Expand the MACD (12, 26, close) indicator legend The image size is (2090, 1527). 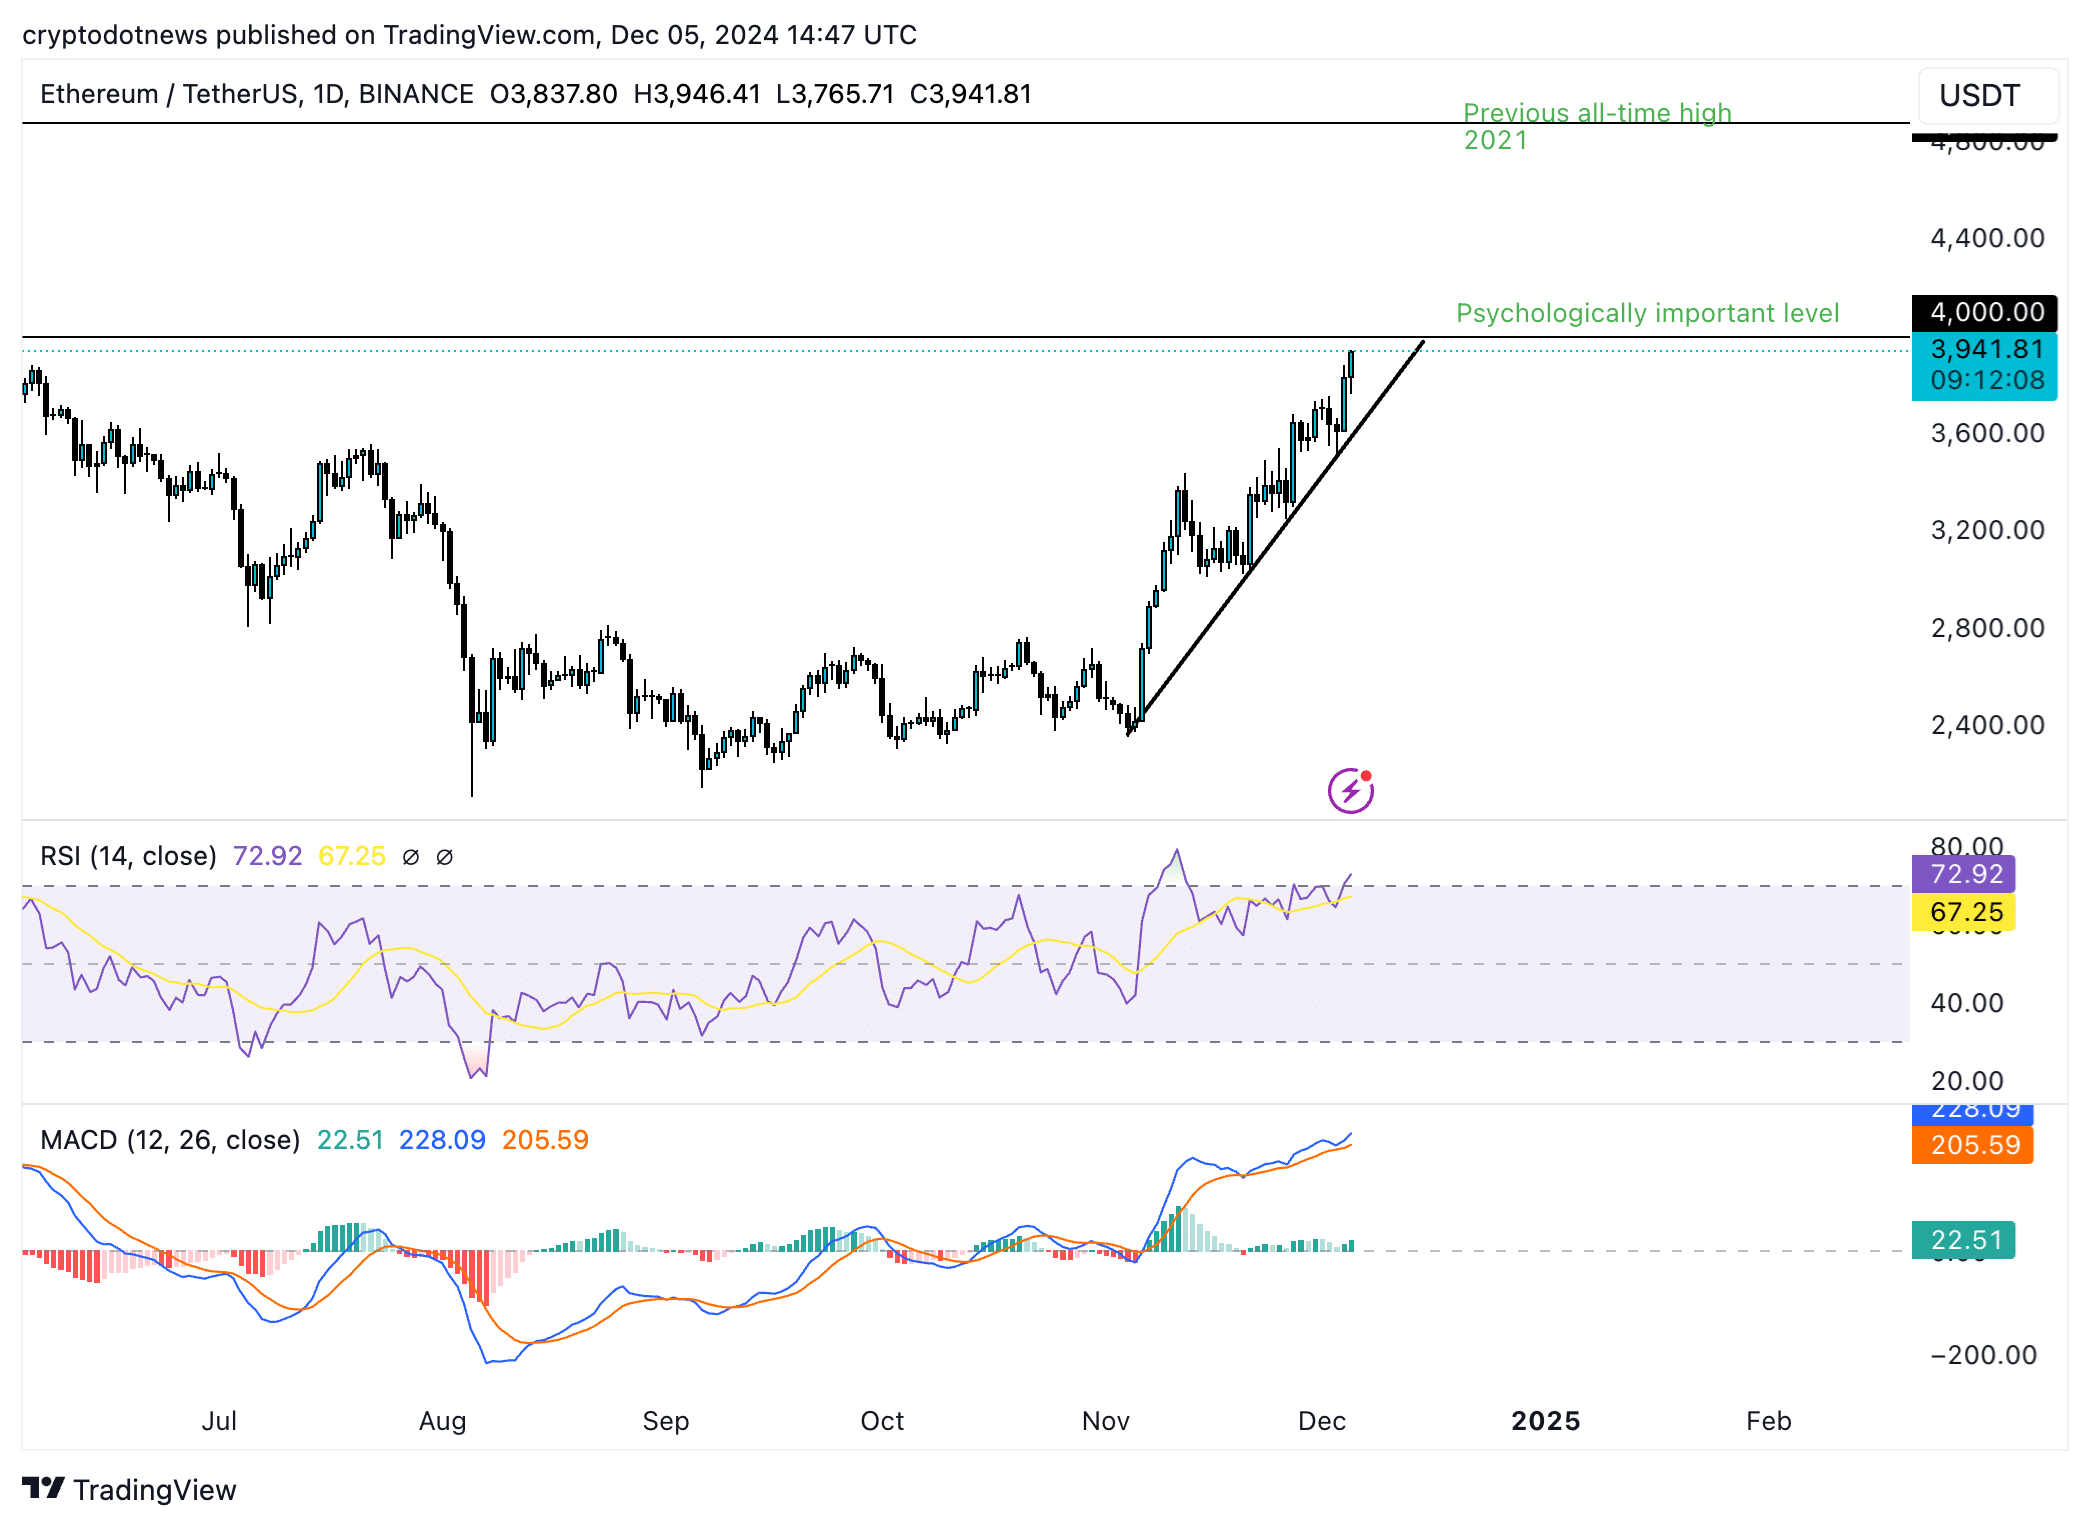[168, 1140]
